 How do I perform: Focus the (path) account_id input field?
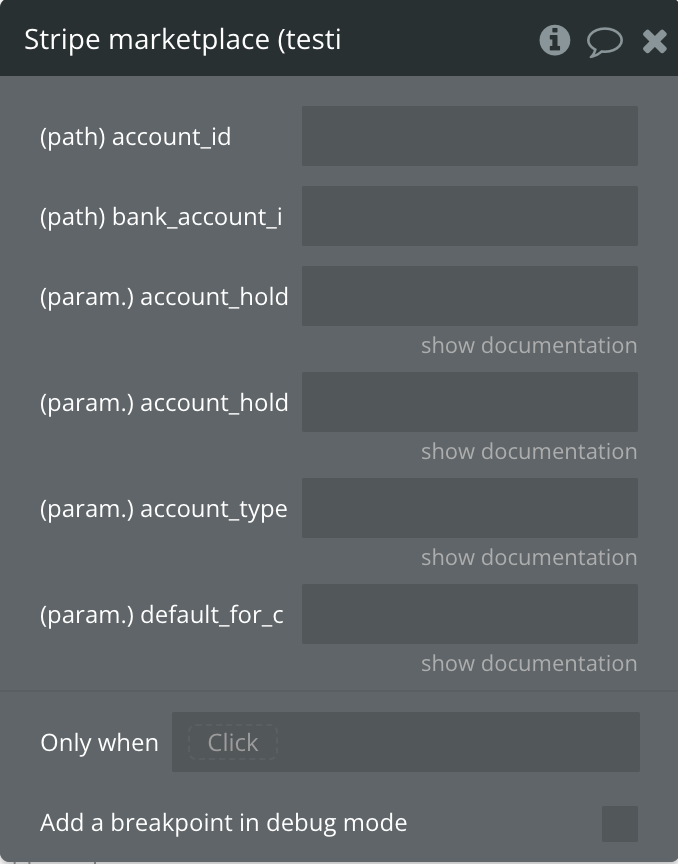tap(470, 136)
